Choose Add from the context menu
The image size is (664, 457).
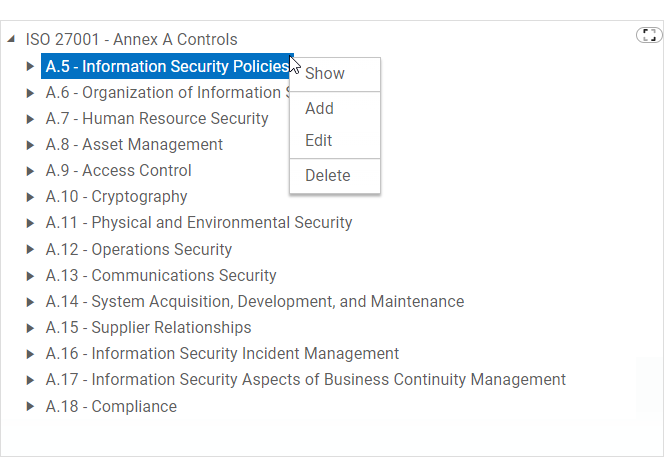click(x=319, y=108)
